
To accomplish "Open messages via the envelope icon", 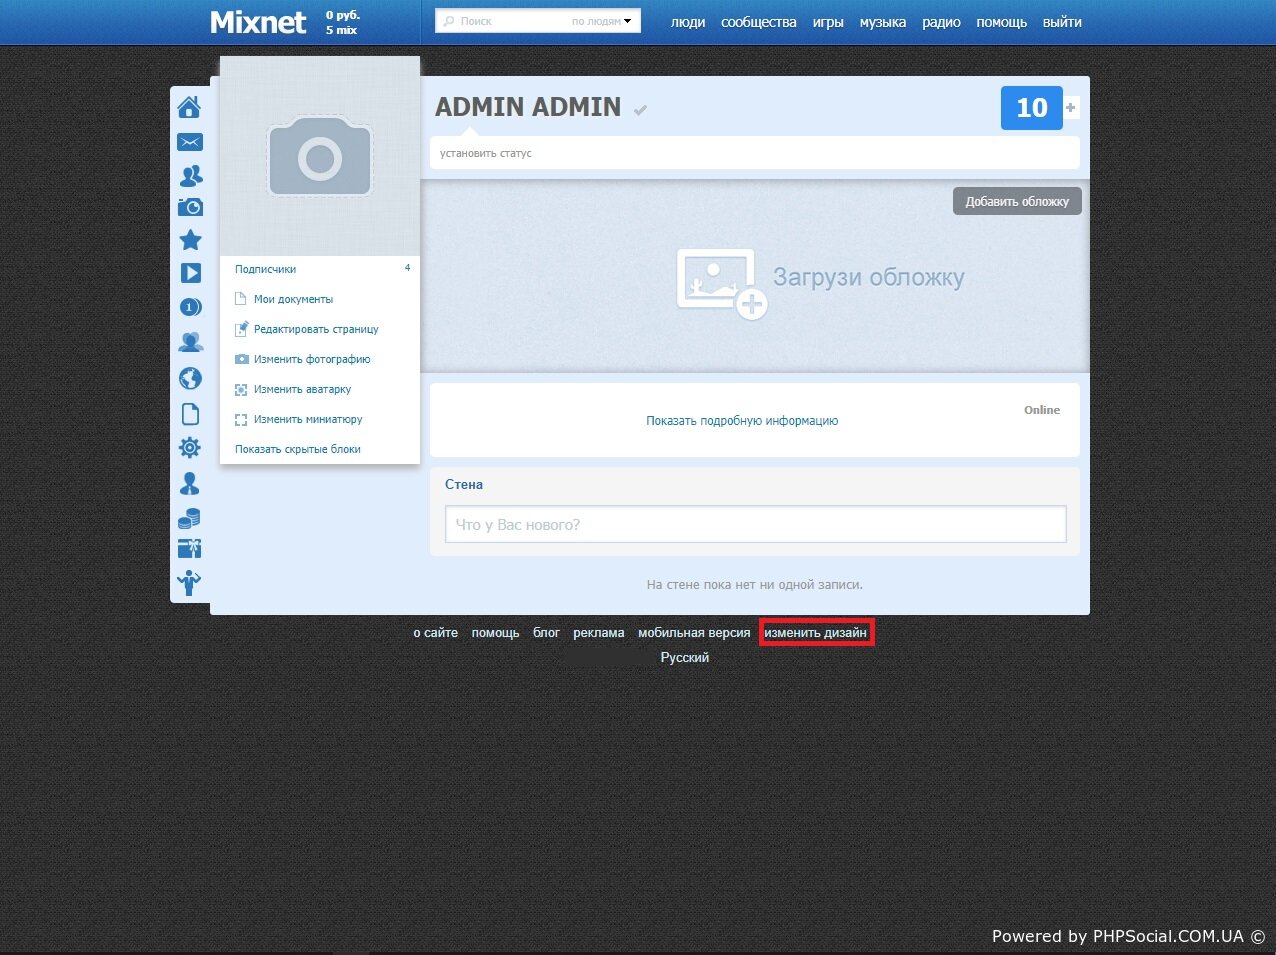I will point(189,142).
